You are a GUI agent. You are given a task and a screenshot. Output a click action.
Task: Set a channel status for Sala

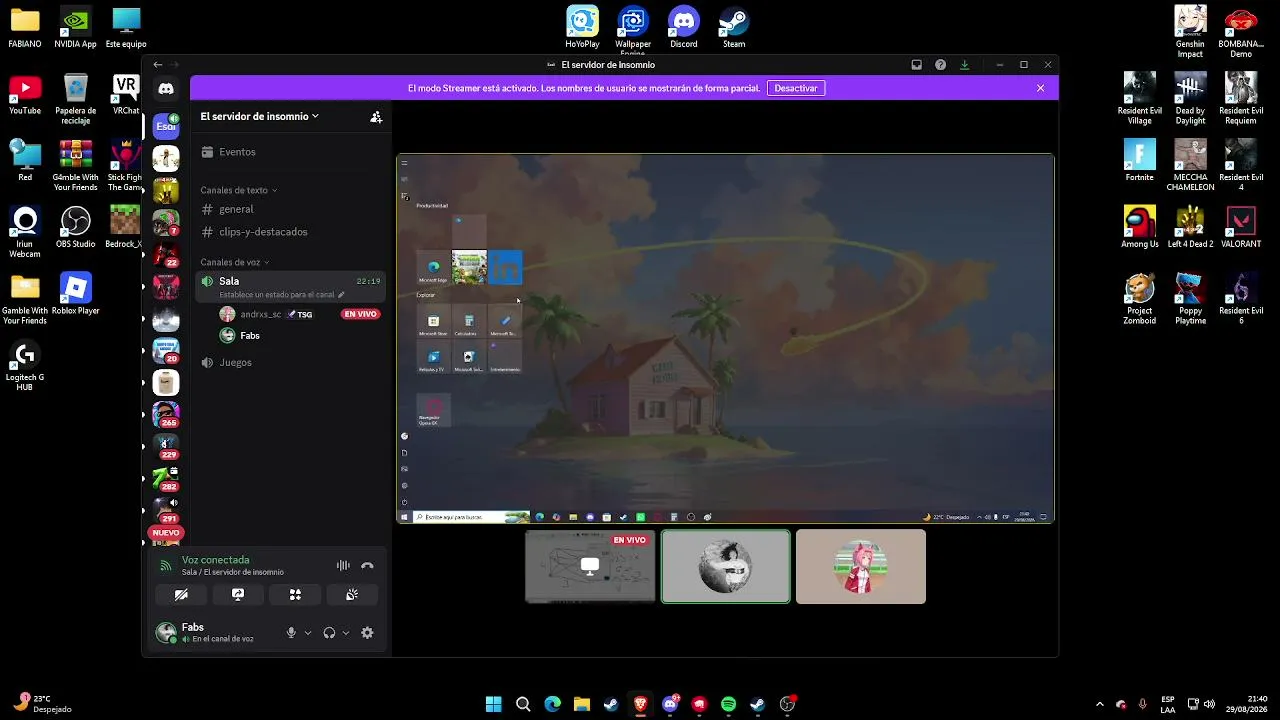282,295
